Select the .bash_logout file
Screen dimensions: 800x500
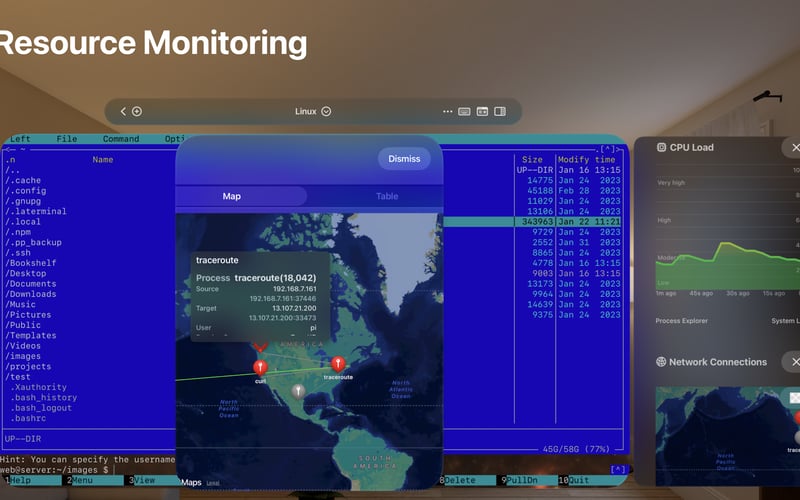click(x=41, y=408)
